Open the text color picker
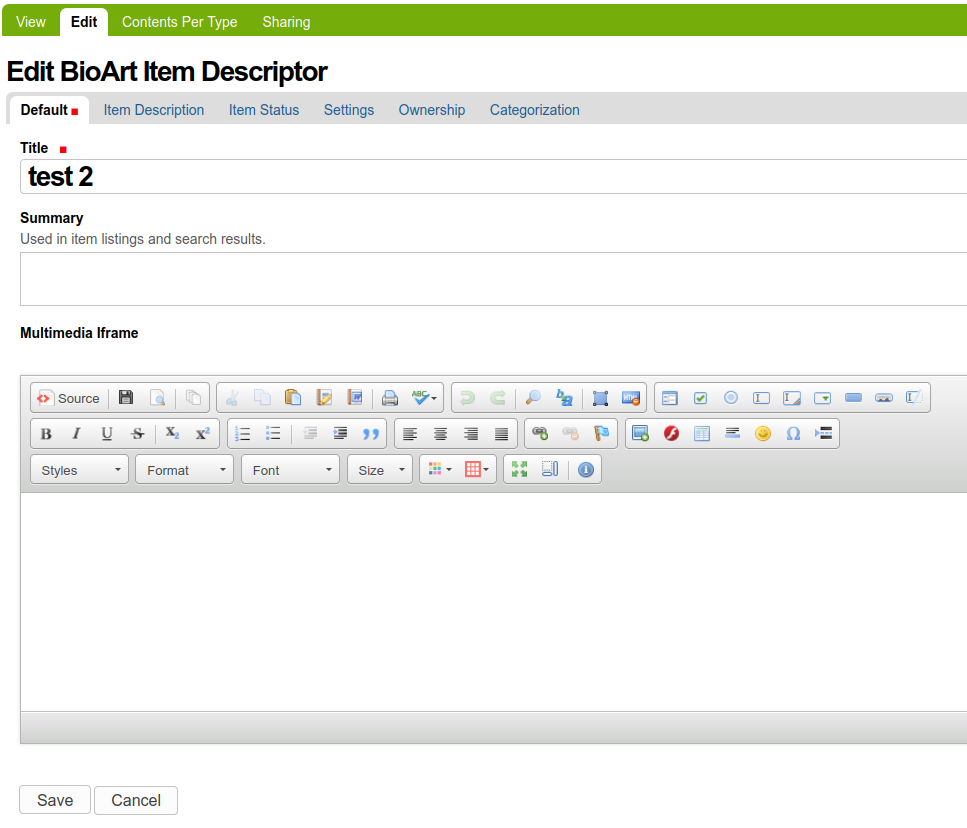 pos(439,470)
